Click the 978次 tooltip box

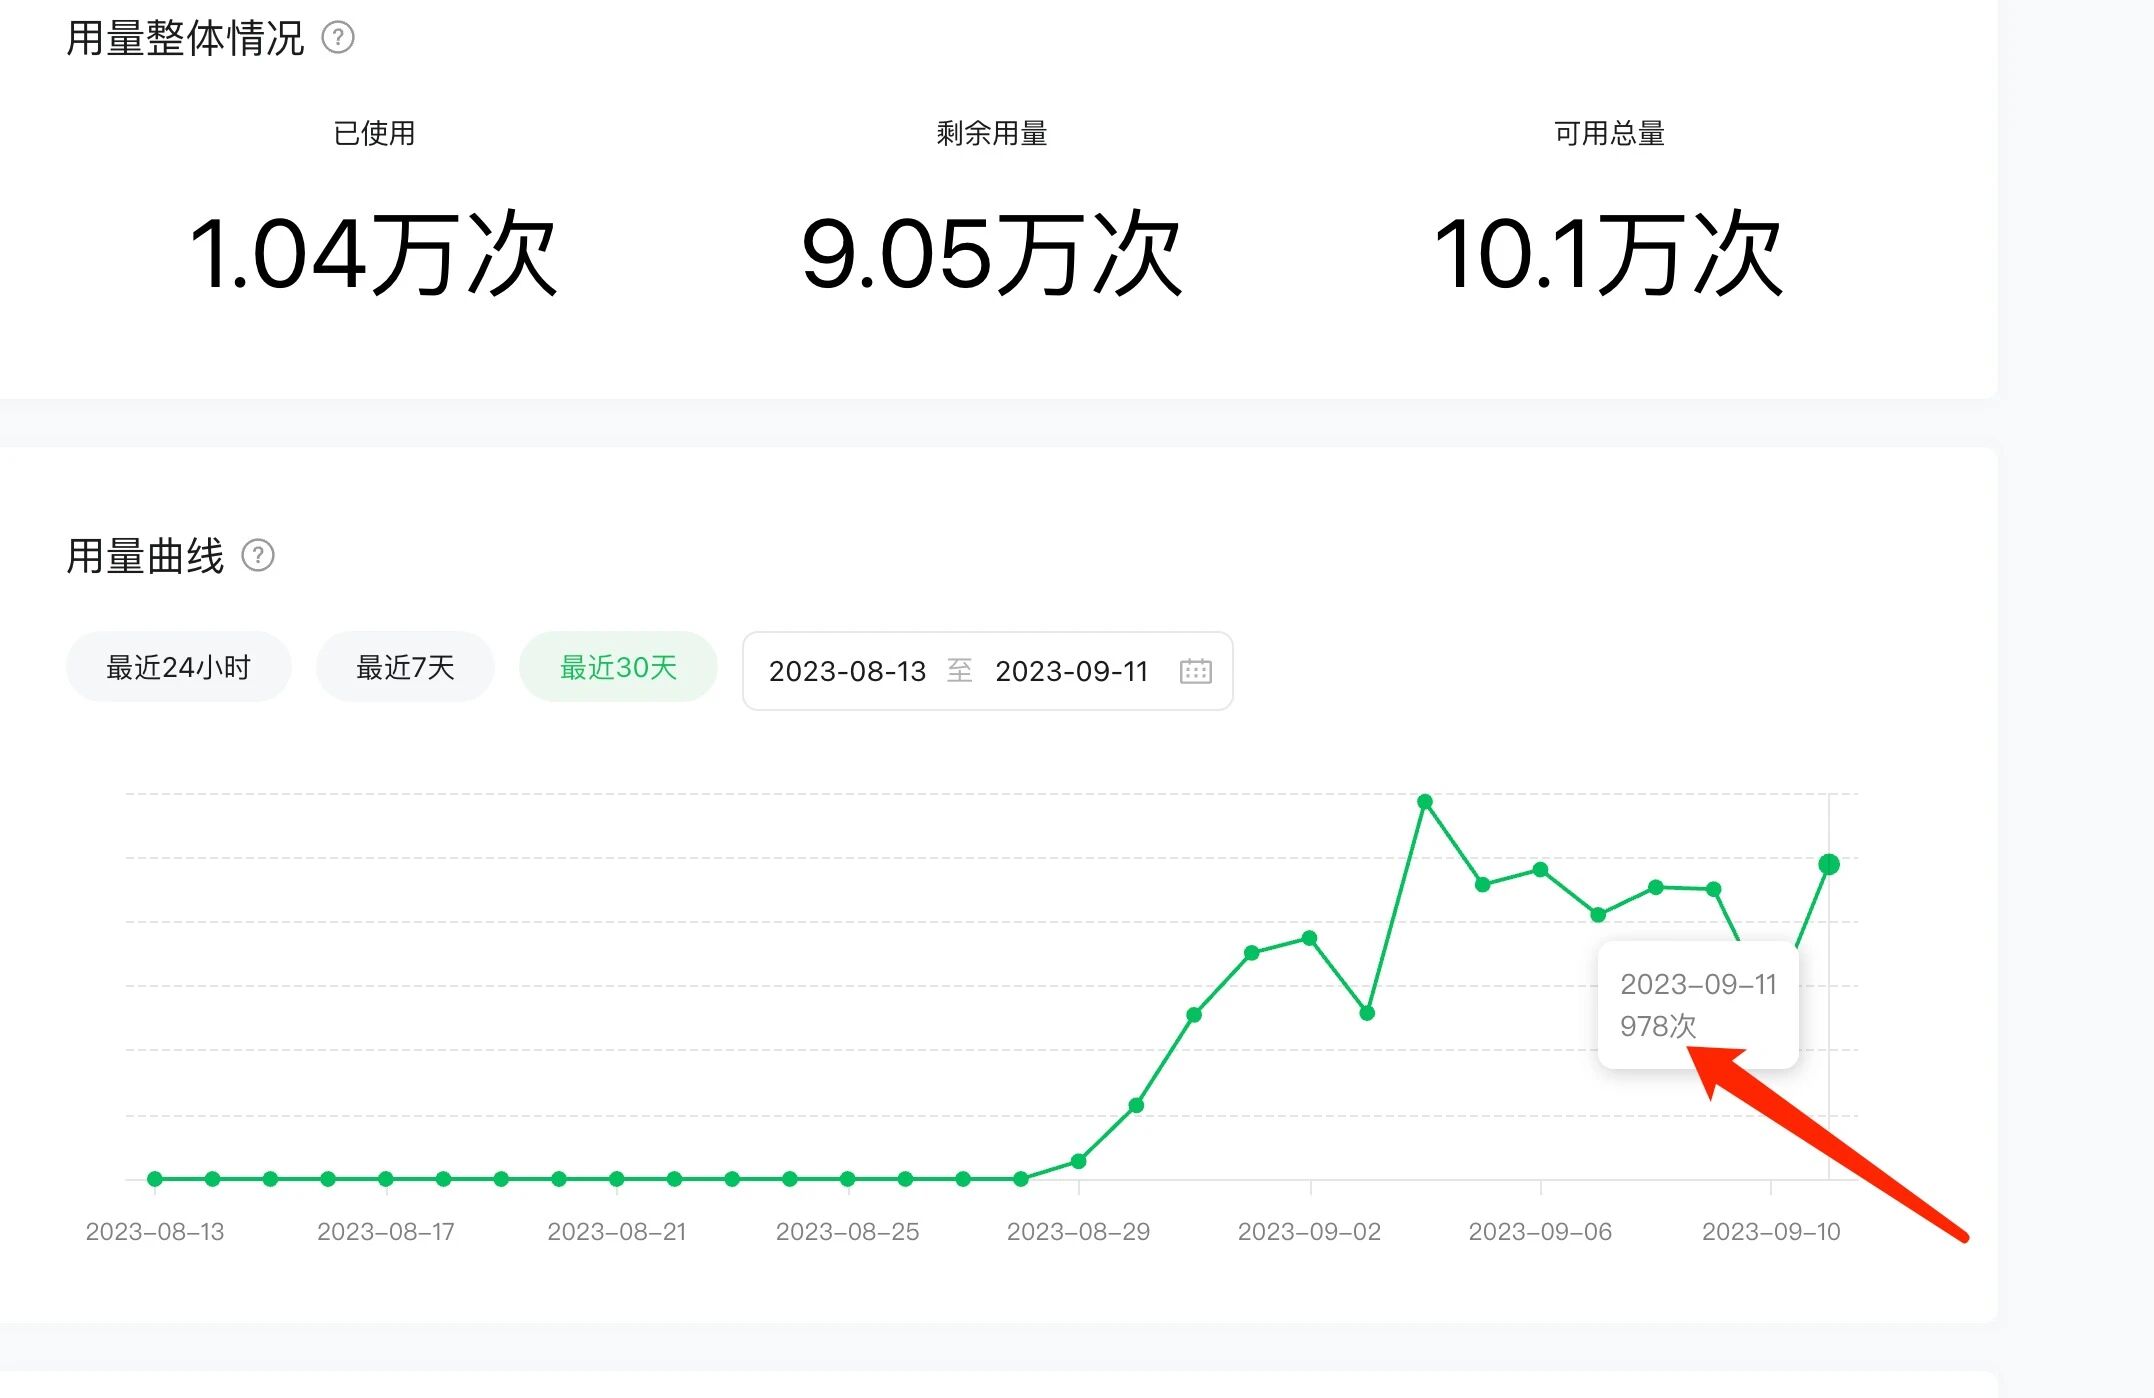(1697, 1005)
